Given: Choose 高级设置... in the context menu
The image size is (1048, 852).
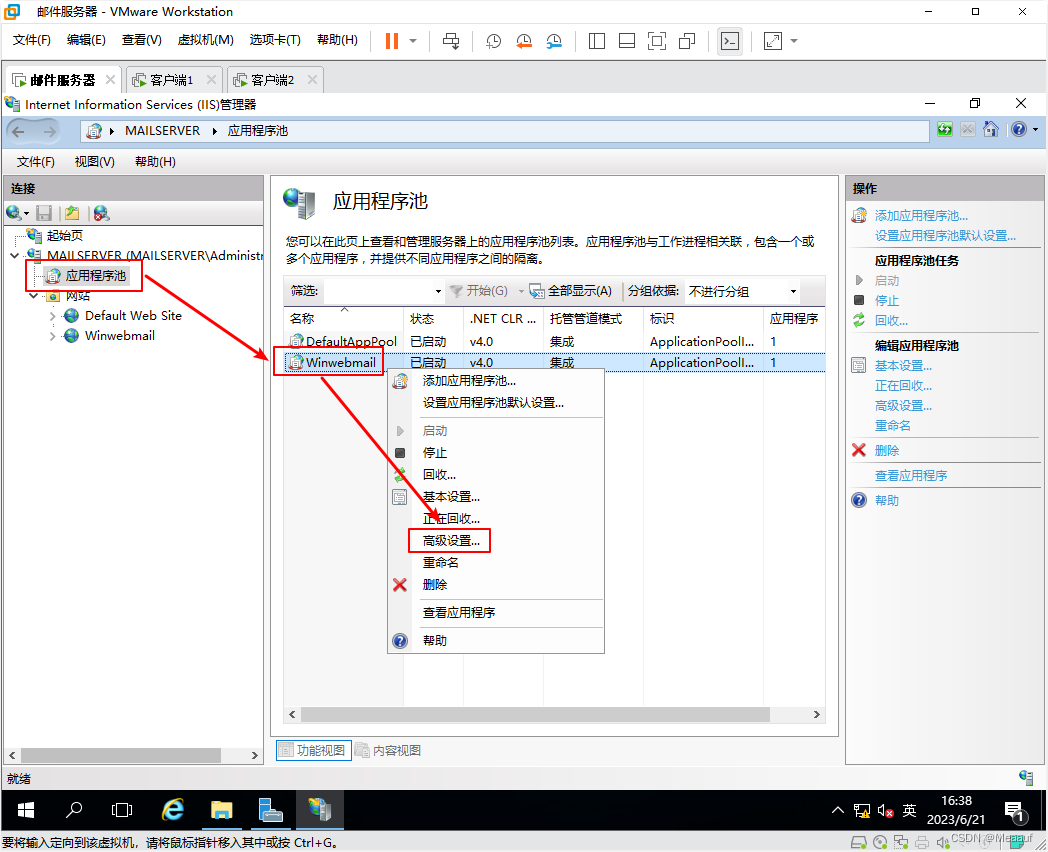Looking at the screenshot, I should 451,541.
